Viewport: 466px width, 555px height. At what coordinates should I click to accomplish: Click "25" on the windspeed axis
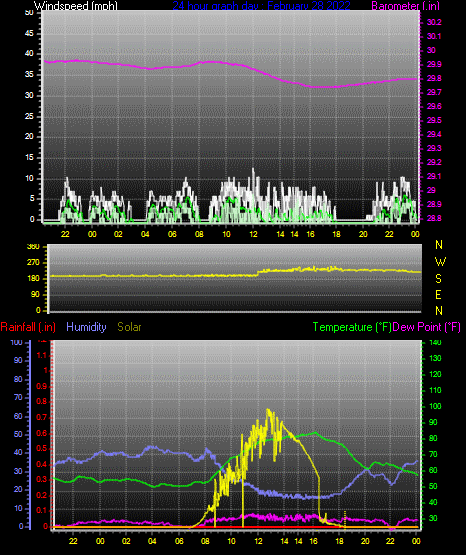tap(29, 116)
